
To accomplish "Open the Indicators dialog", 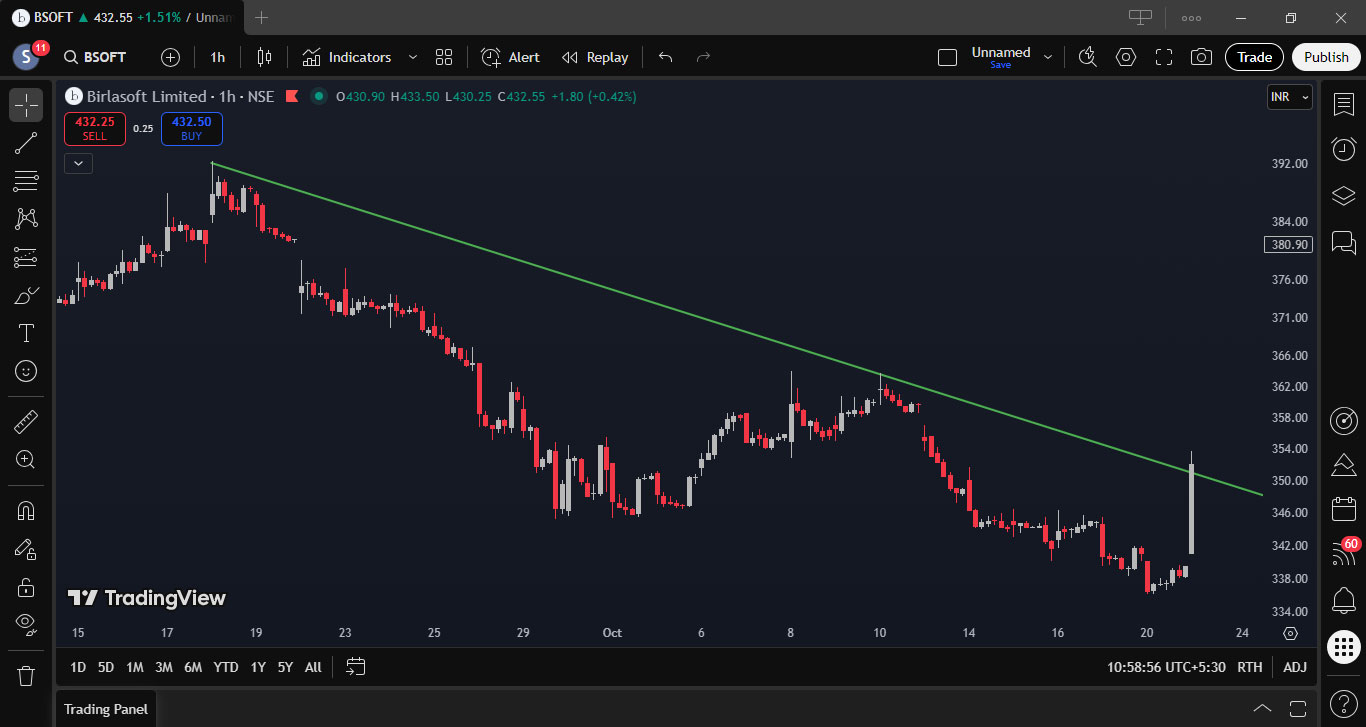I will [x=346, y=57].
